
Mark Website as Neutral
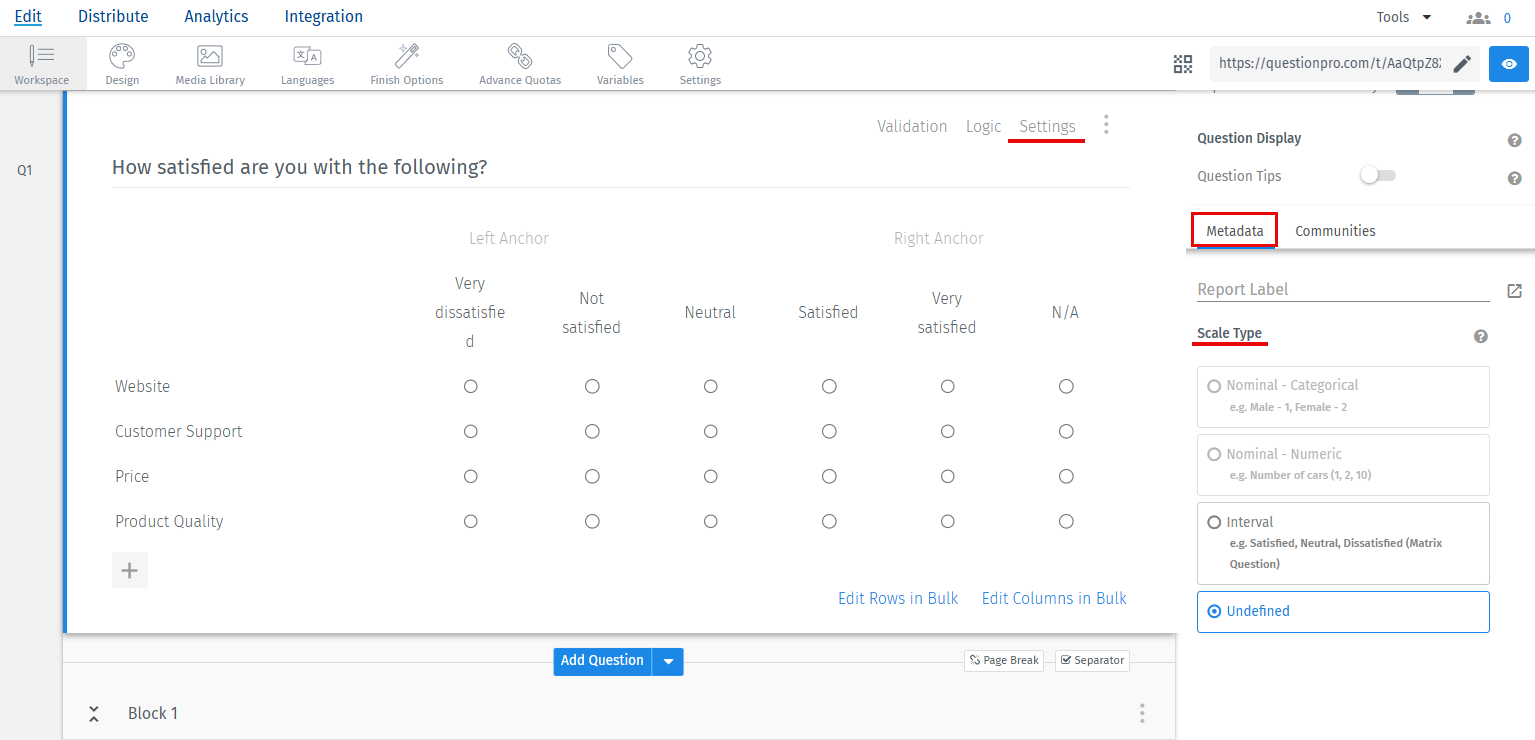710,386
